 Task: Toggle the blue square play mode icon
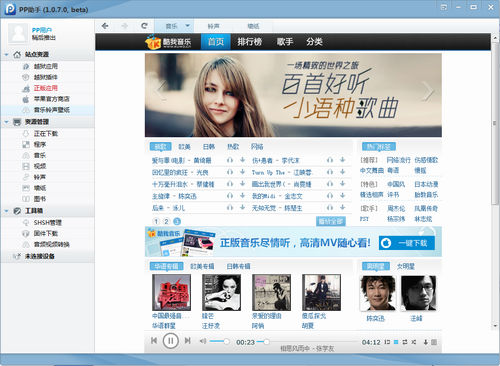point(396,342)
